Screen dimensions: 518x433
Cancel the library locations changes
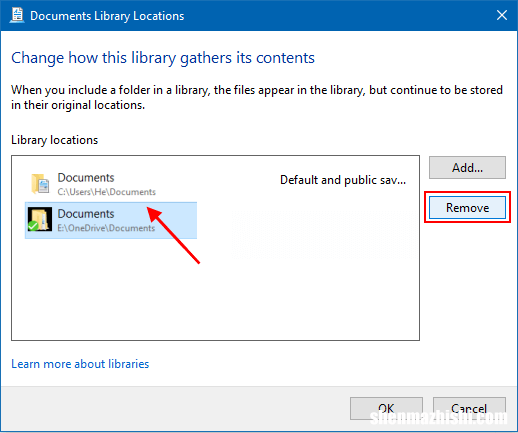pos(469,408)
